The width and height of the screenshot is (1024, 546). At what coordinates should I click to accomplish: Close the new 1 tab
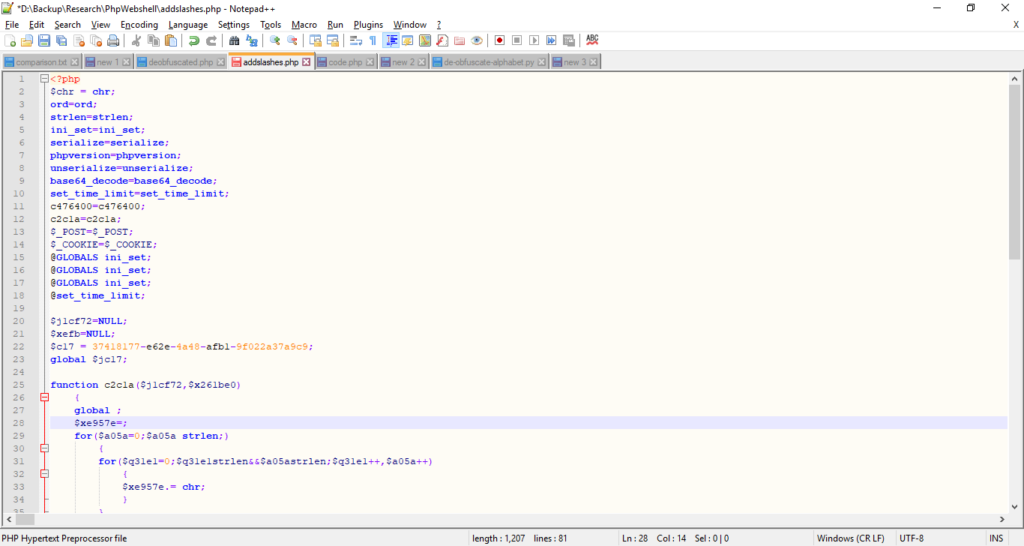126,62
